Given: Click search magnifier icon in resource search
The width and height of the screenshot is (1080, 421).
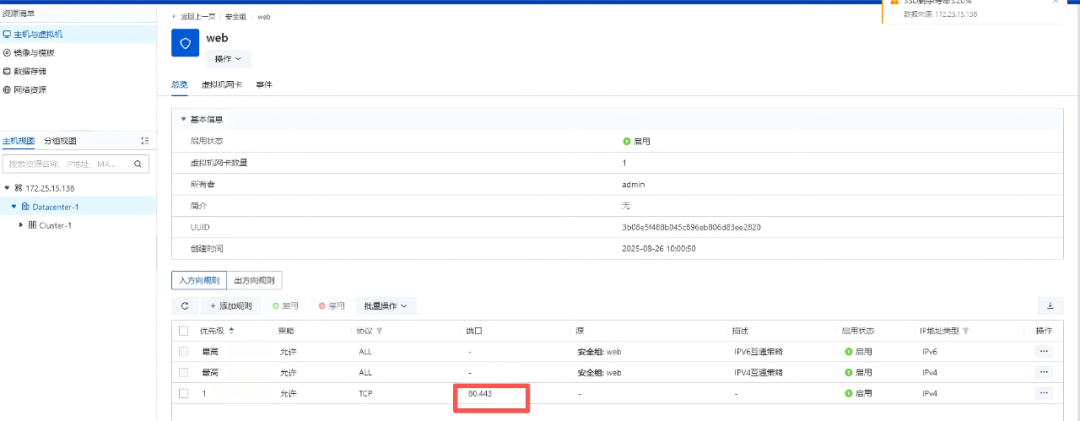Looking at the screenshot, I should [x=138, y=165].
